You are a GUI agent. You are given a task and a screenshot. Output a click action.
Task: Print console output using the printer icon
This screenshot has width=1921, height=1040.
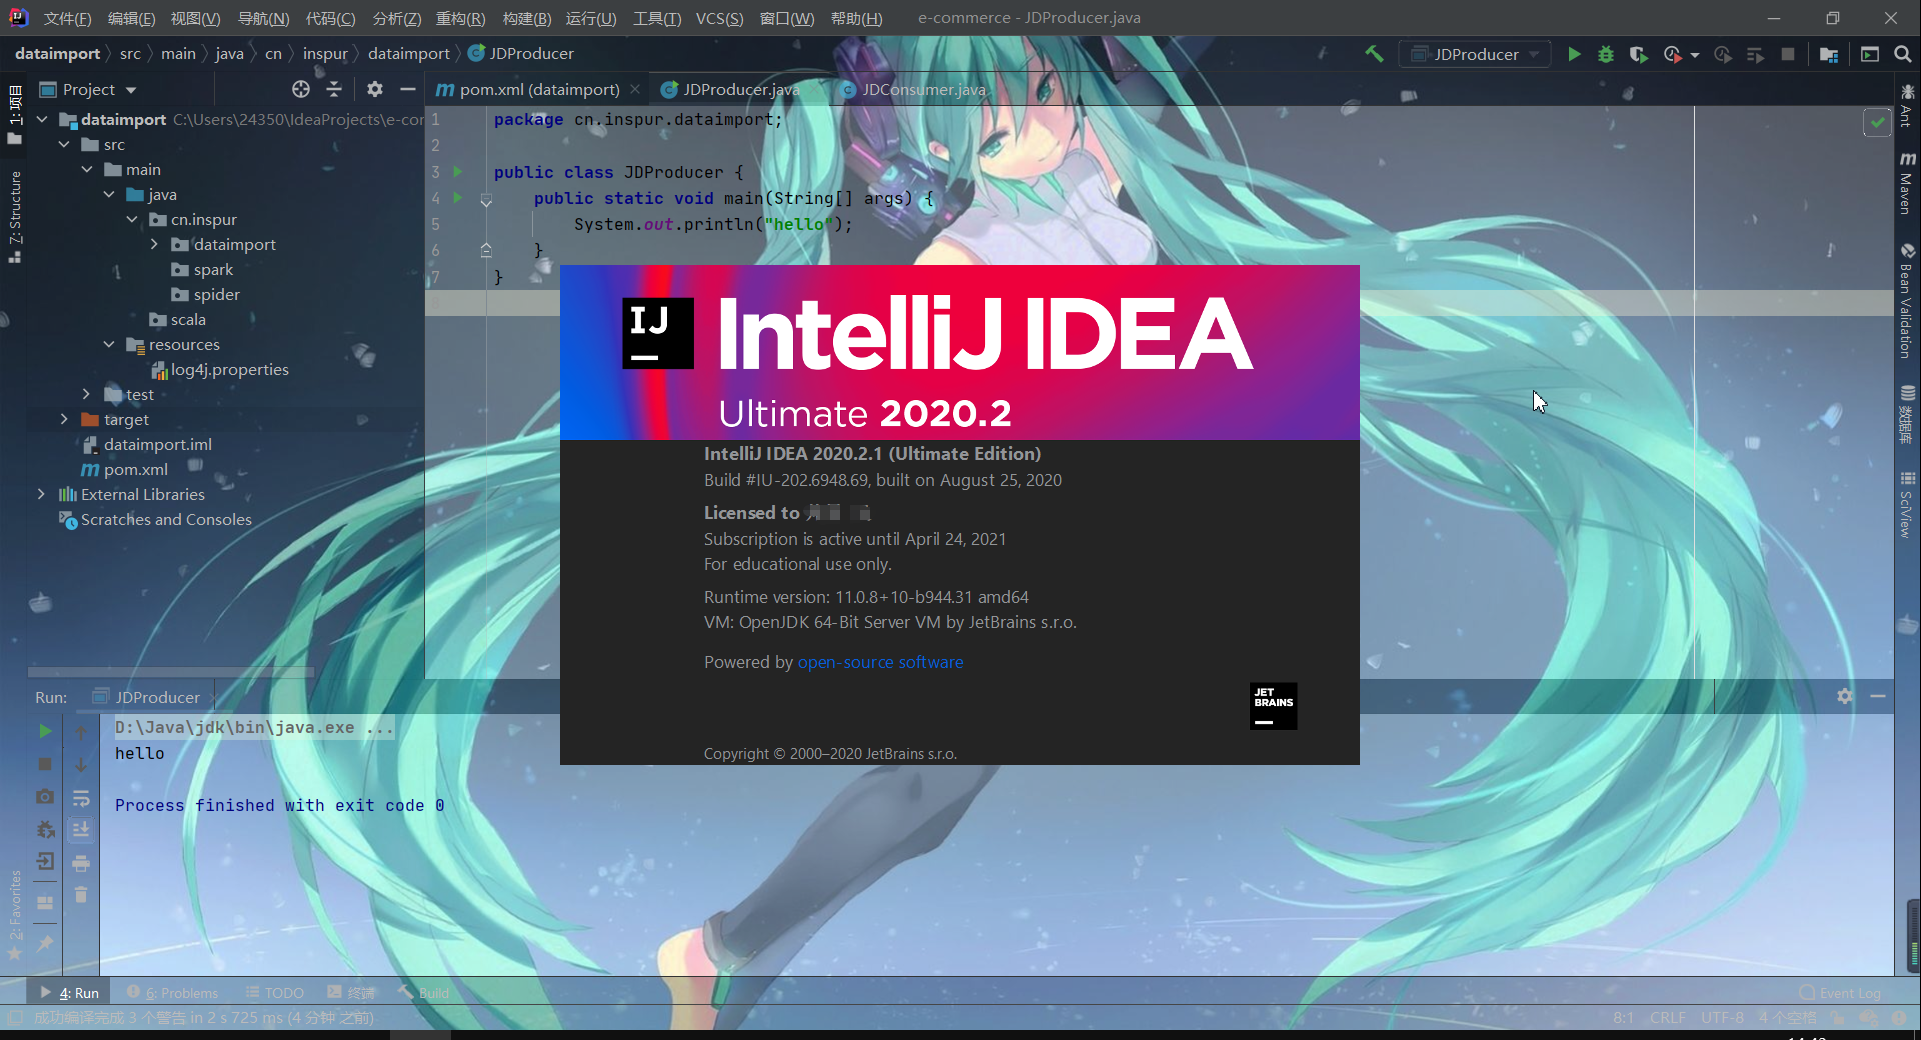point(81,864)
